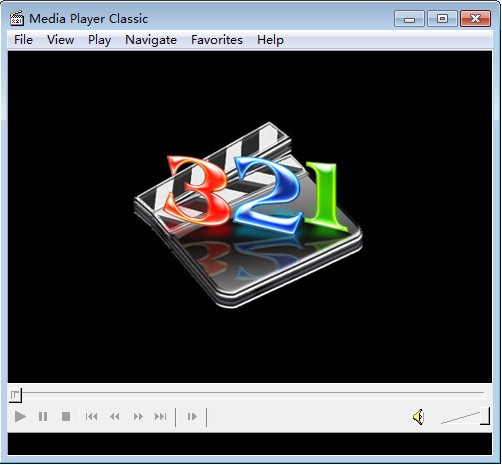The image size is (502, 465).
Task: Click the rewind button
Action: 115,417
